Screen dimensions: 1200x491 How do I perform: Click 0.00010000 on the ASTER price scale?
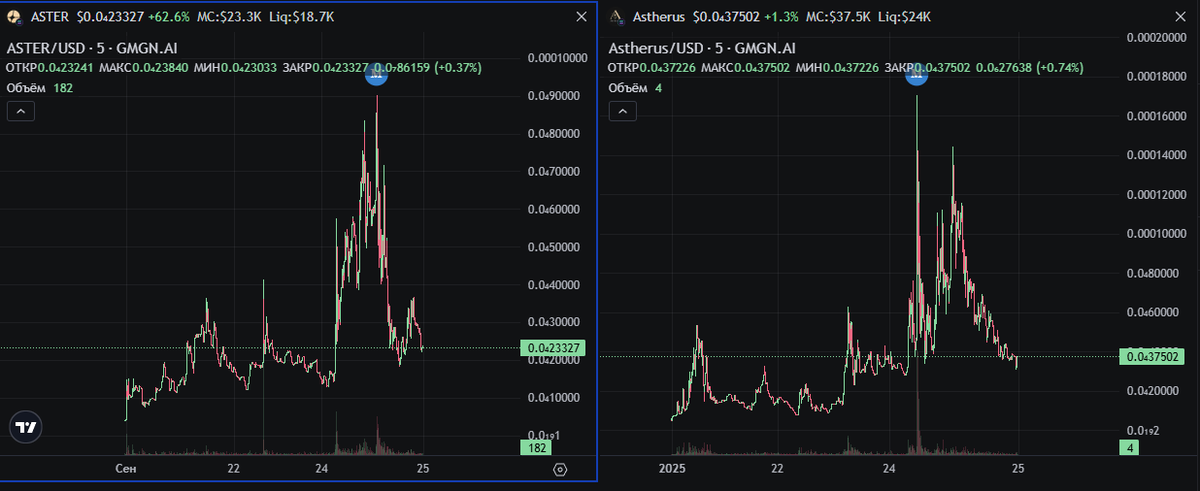558,58
